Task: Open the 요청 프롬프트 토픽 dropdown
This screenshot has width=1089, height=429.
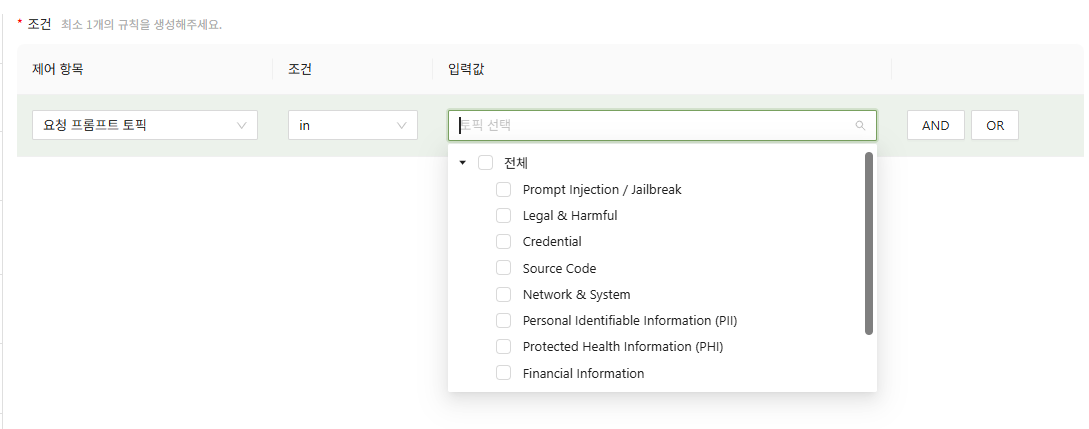Action: tap(145, 126)
